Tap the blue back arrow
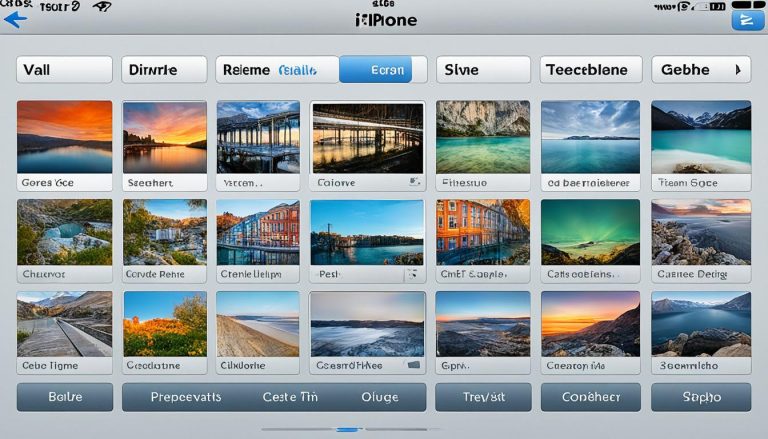 (x=15, y=18)
